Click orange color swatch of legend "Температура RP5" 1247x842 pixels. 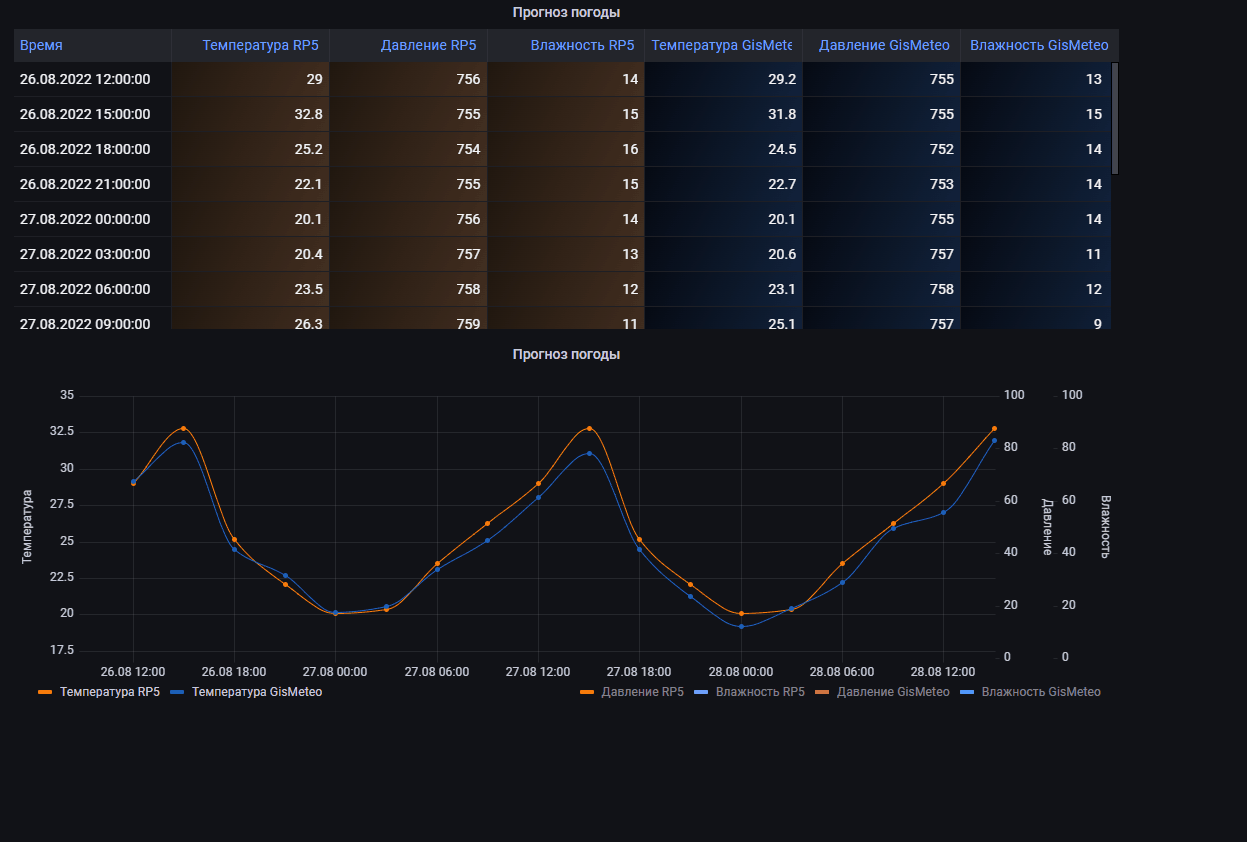(x=45, y=692)
